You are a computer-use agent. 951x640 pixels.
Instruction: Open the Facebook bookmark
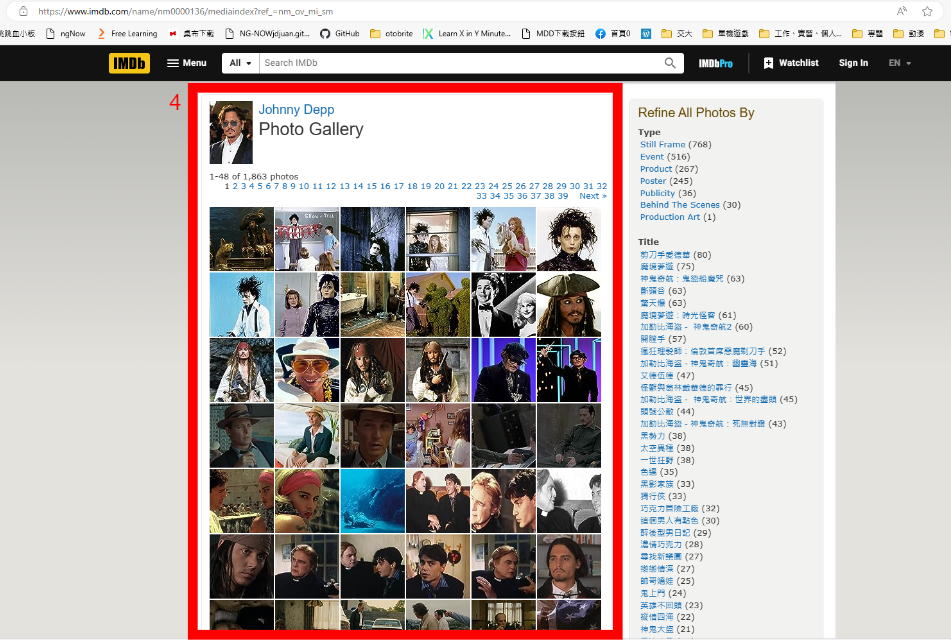(613, 33)
